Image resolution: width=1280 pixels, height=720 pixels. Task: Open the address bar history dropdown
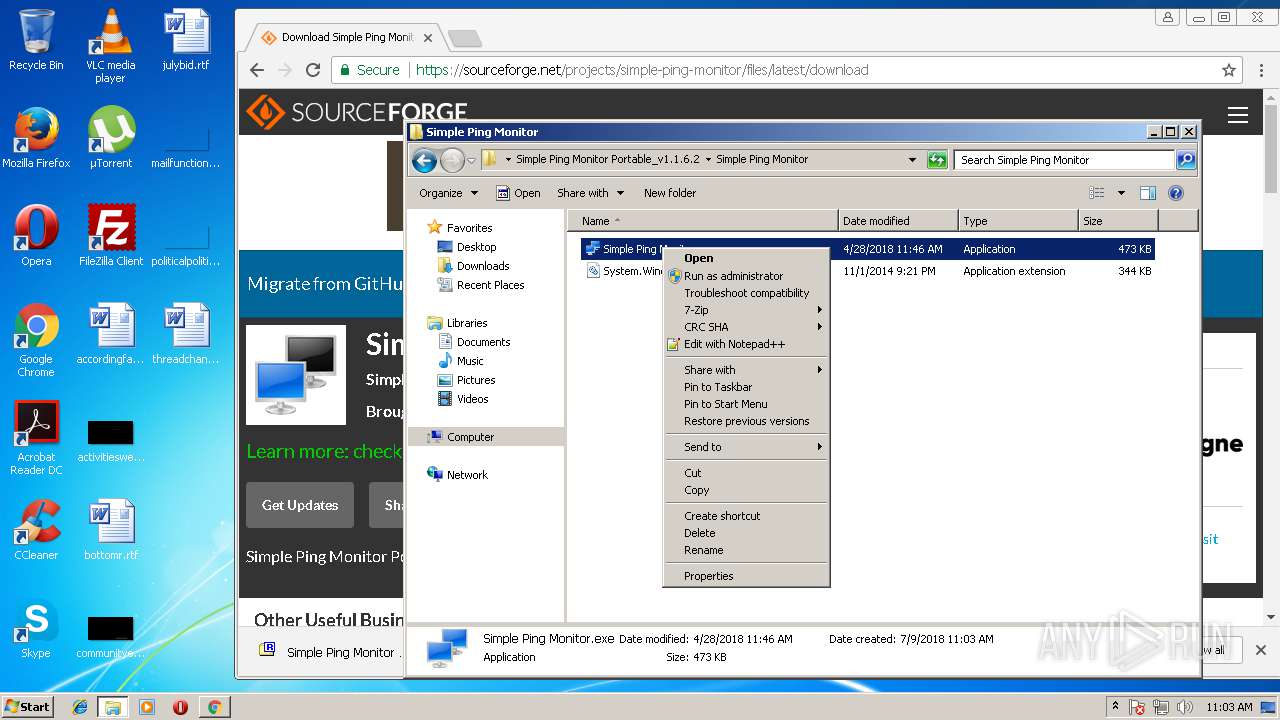coord(912,160)
